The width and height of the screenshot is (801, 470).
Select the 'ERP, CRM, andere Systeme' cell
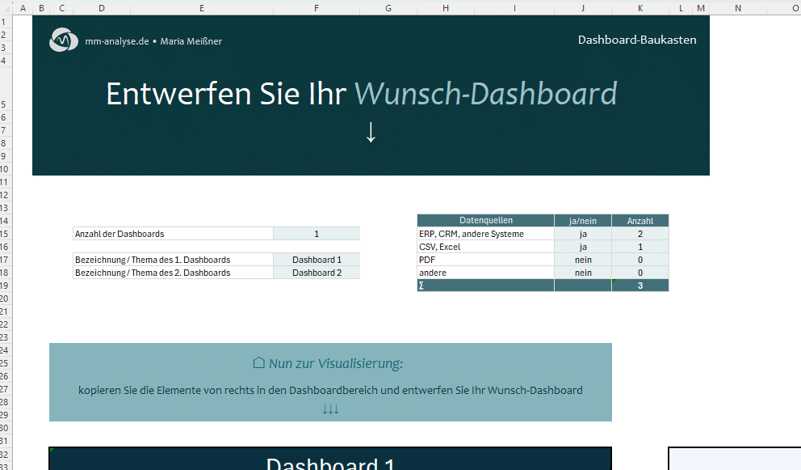coord(486,233)
